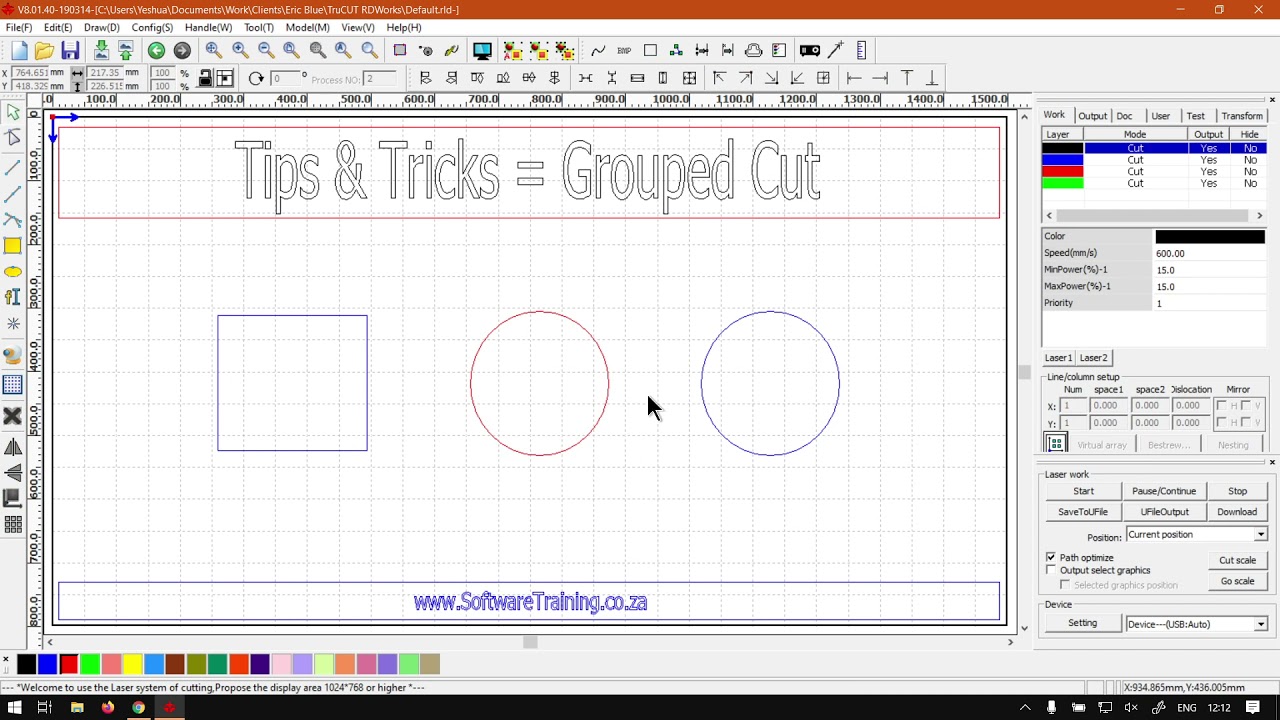Switch to the Output tab
The height and width of the screenshot is (720, 1280).
(1092, 116)
